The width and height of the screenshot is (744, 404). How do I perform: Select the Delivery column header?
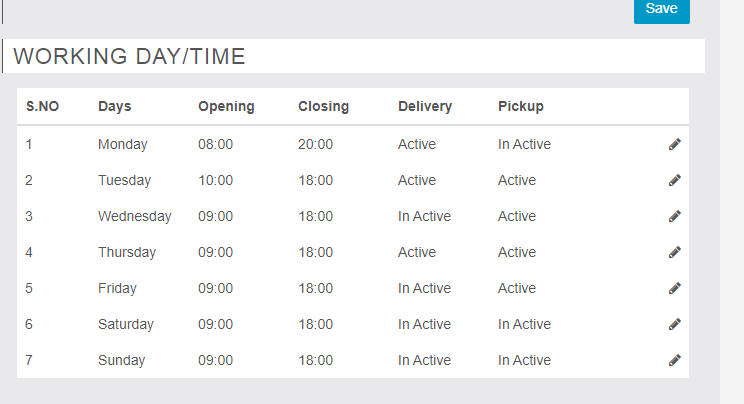point(425,106)
